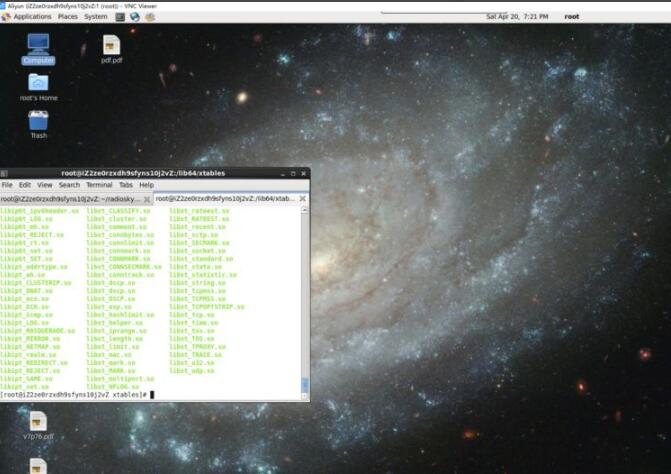The image size is (671, 474).
Task: Click the terminal scrollbar up arrow
Action: [x=305, y=210]
